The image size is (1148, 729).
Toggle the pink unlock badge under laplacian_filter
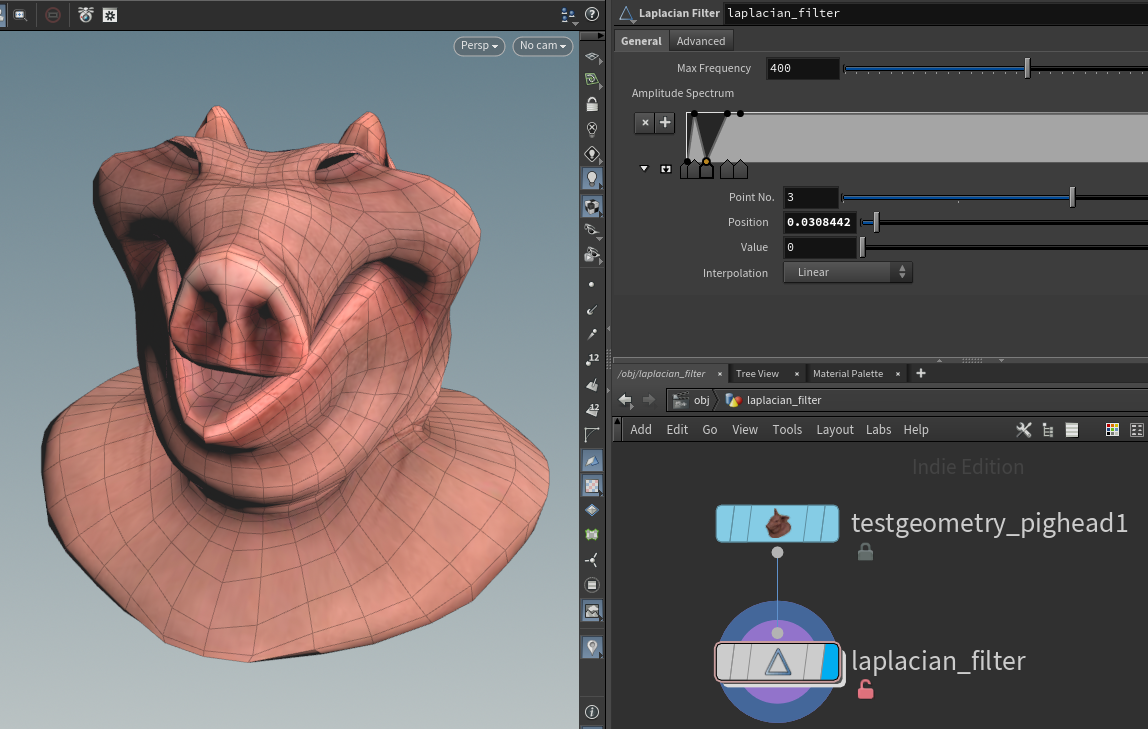(x=865, y=689)
